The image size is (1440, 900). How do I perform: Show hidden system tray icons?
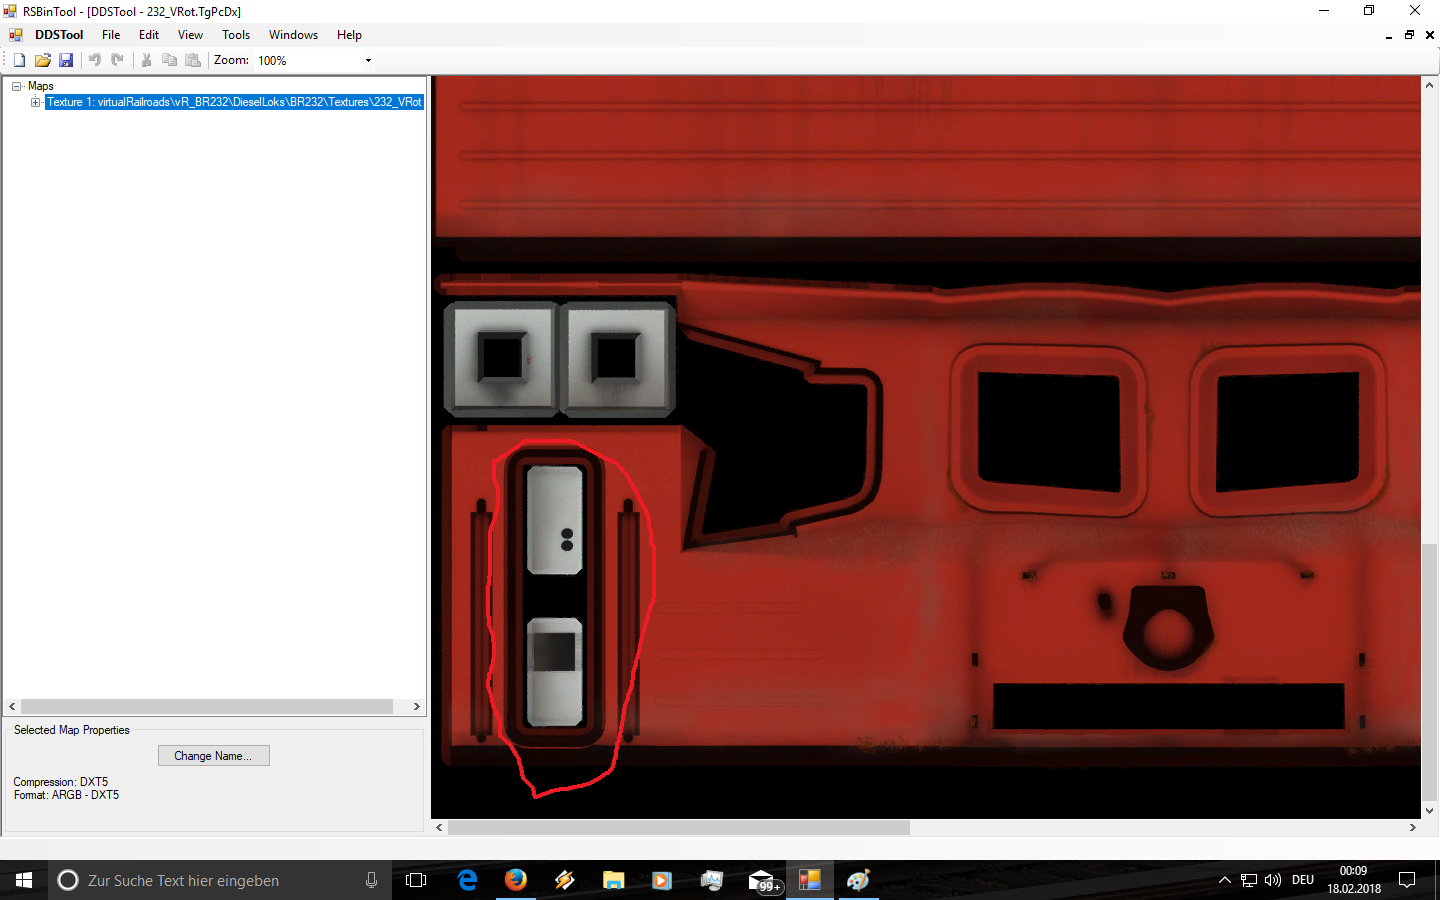(x=1224, y=880)
